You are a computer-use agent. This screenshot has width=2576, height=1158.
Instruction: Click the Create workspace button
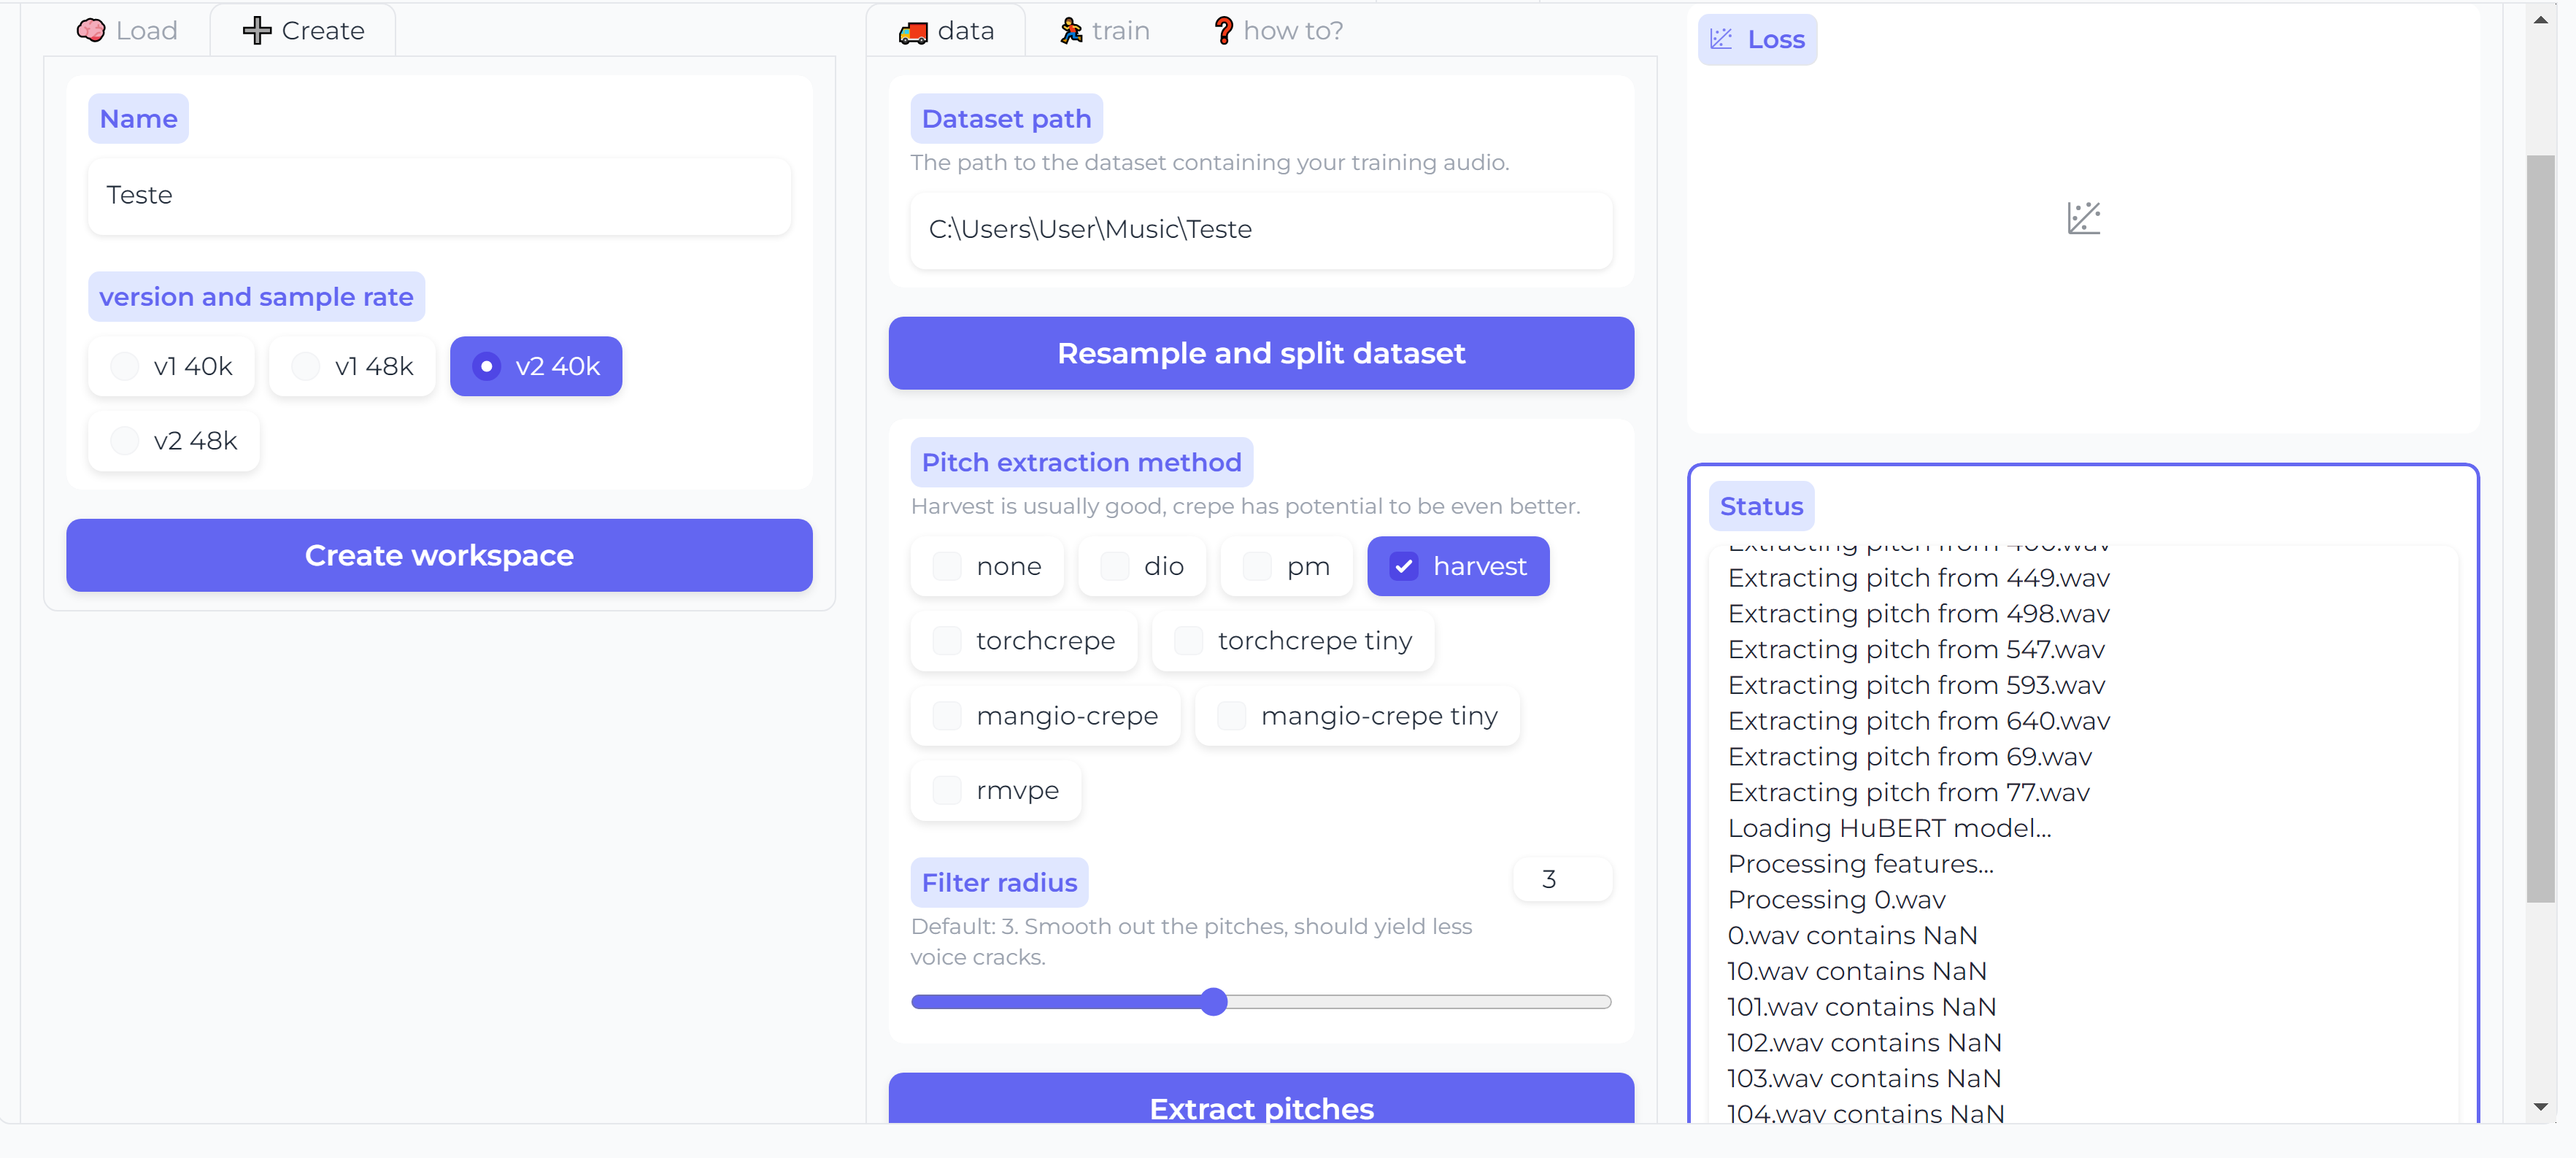click(x=439, y=556)
